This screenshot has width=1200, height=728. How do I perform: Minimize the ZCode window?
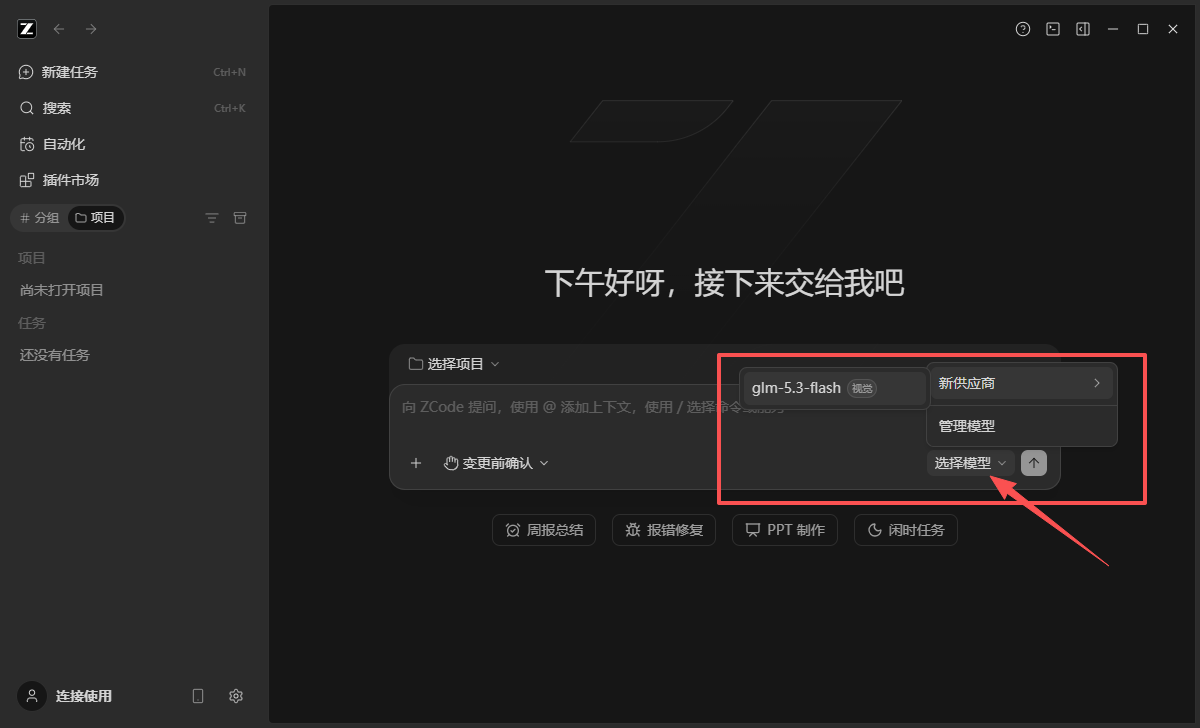[x=1112, y=29]
